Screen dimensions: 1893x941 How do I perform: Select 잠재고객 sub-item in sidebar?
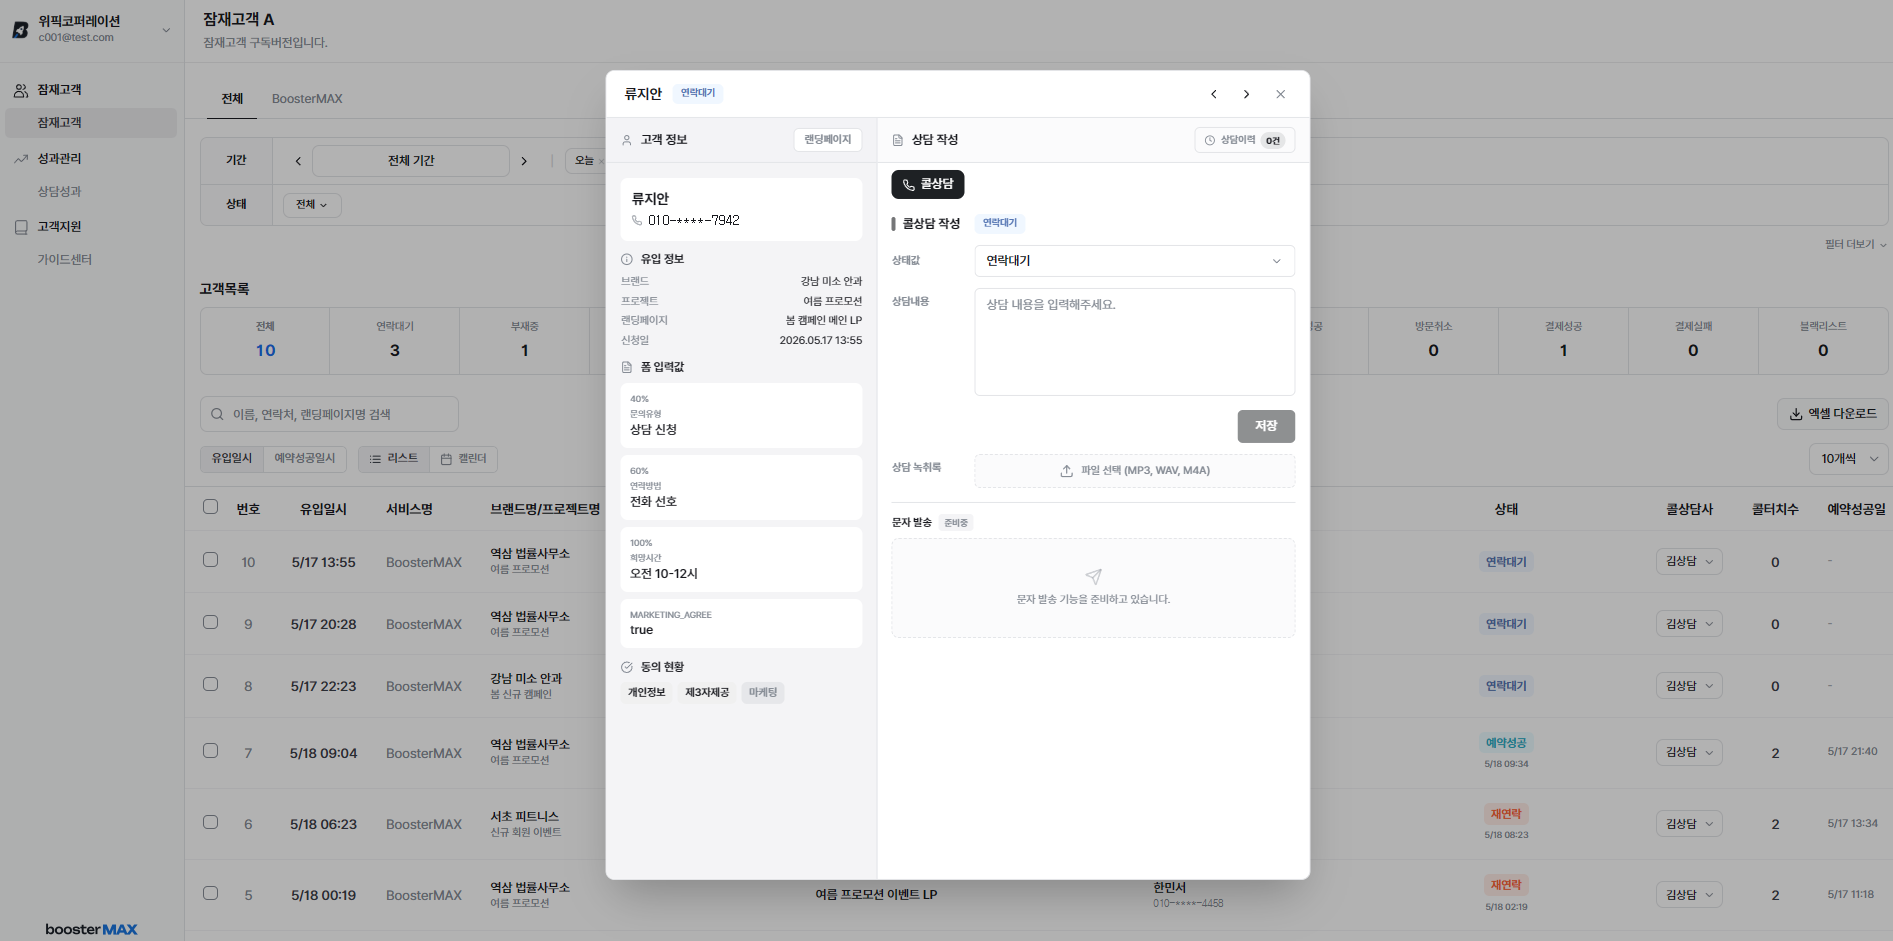92,123
